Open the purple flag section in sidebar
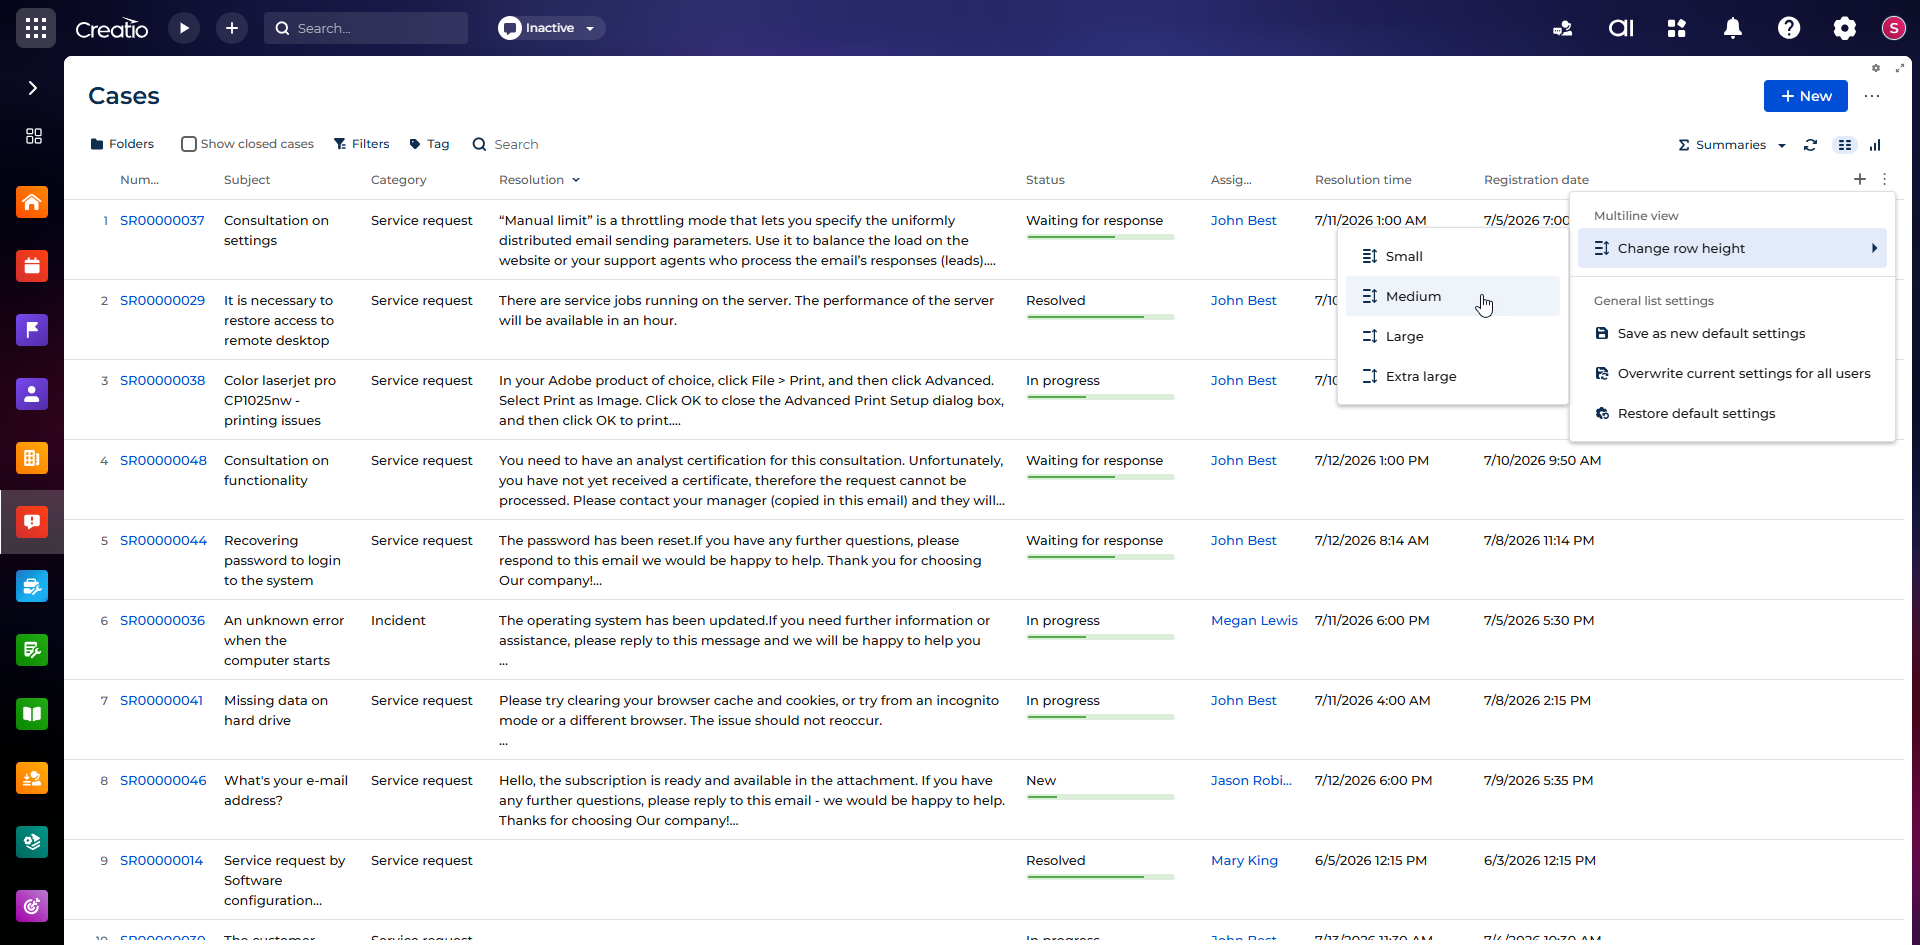Viewport: 1920px width, 945px height. coord(32,330)
